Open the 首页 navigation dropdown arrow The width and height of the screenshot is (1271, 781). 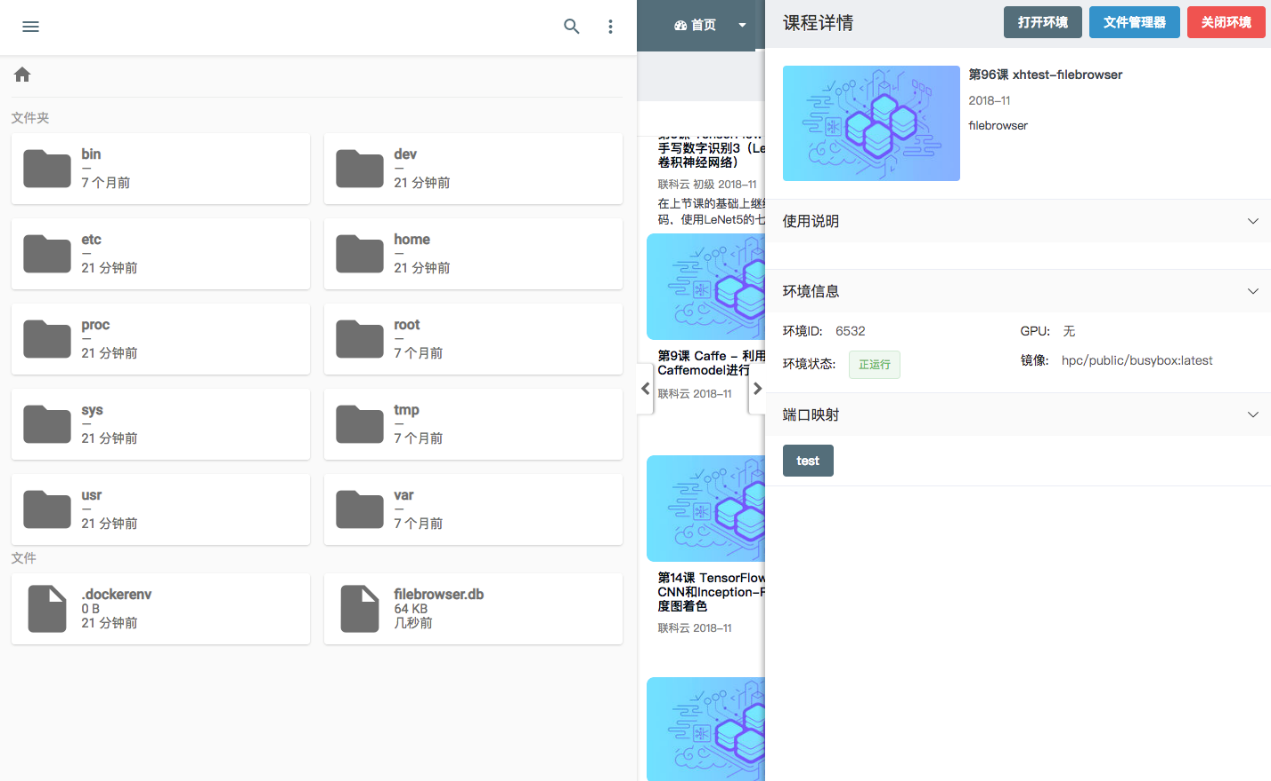(x=742, y=25)
